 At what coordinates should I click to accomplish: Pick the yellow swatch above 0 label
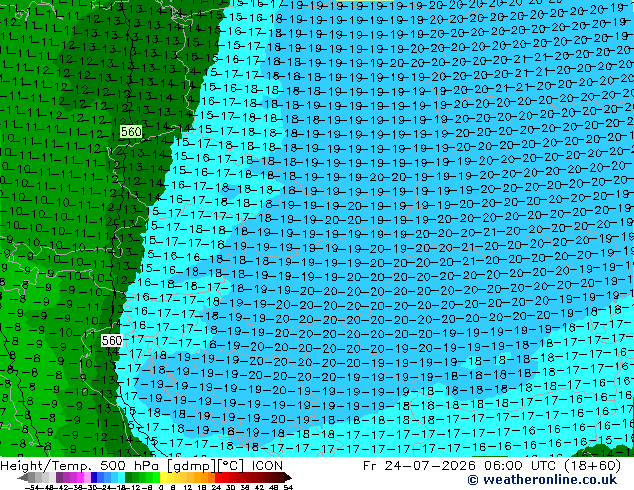click(x=163, y=477)
